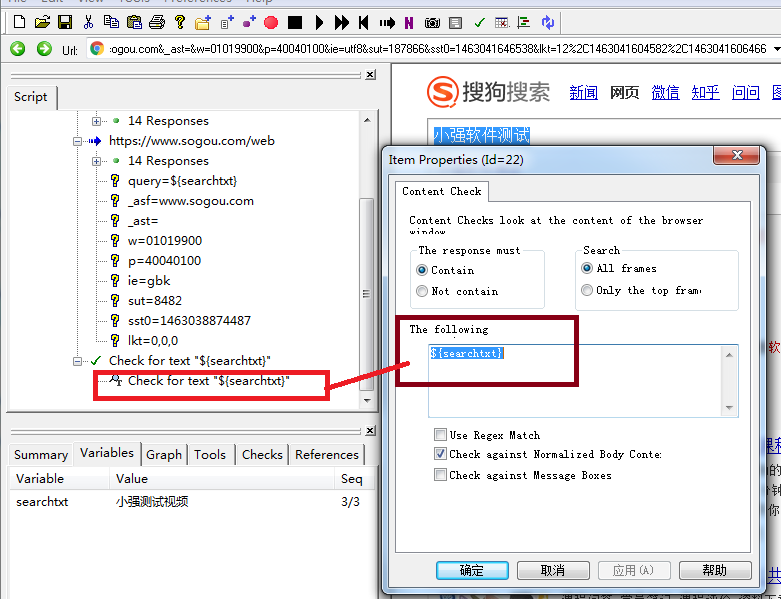Step forward with dotted arrow icon
This screenshot has width=781, height=599.
(x=387, y=22)
